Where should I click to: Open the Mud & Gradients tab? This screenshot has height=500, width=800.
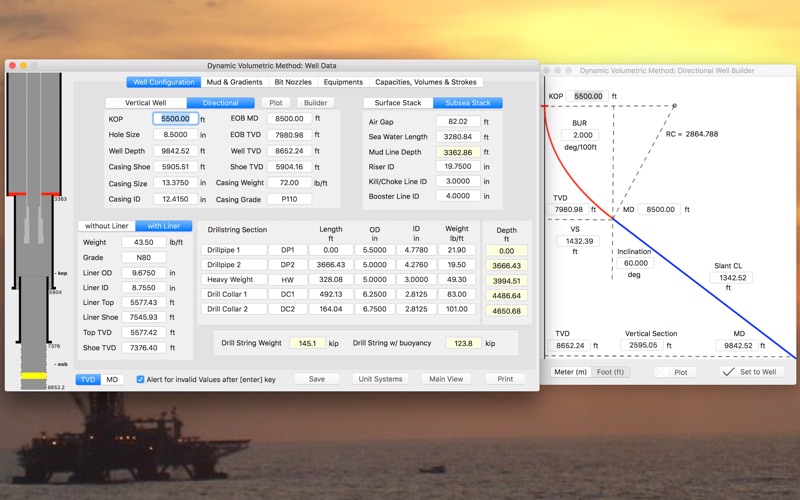click(234, 82)
